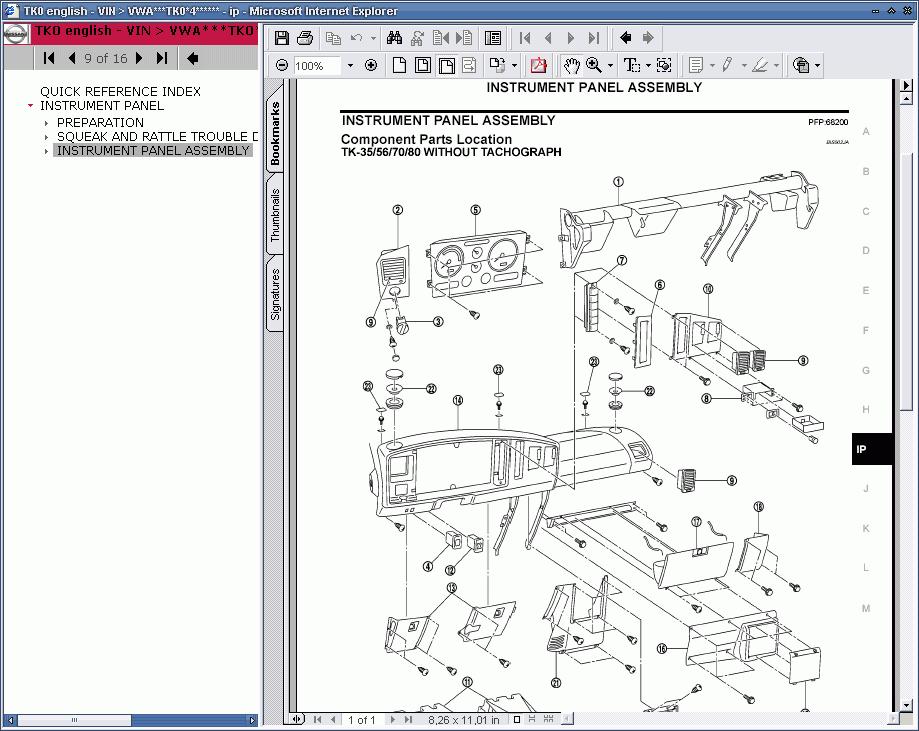
Task: Click the Internet Explorer title bar icon
Action: [12, 11]
